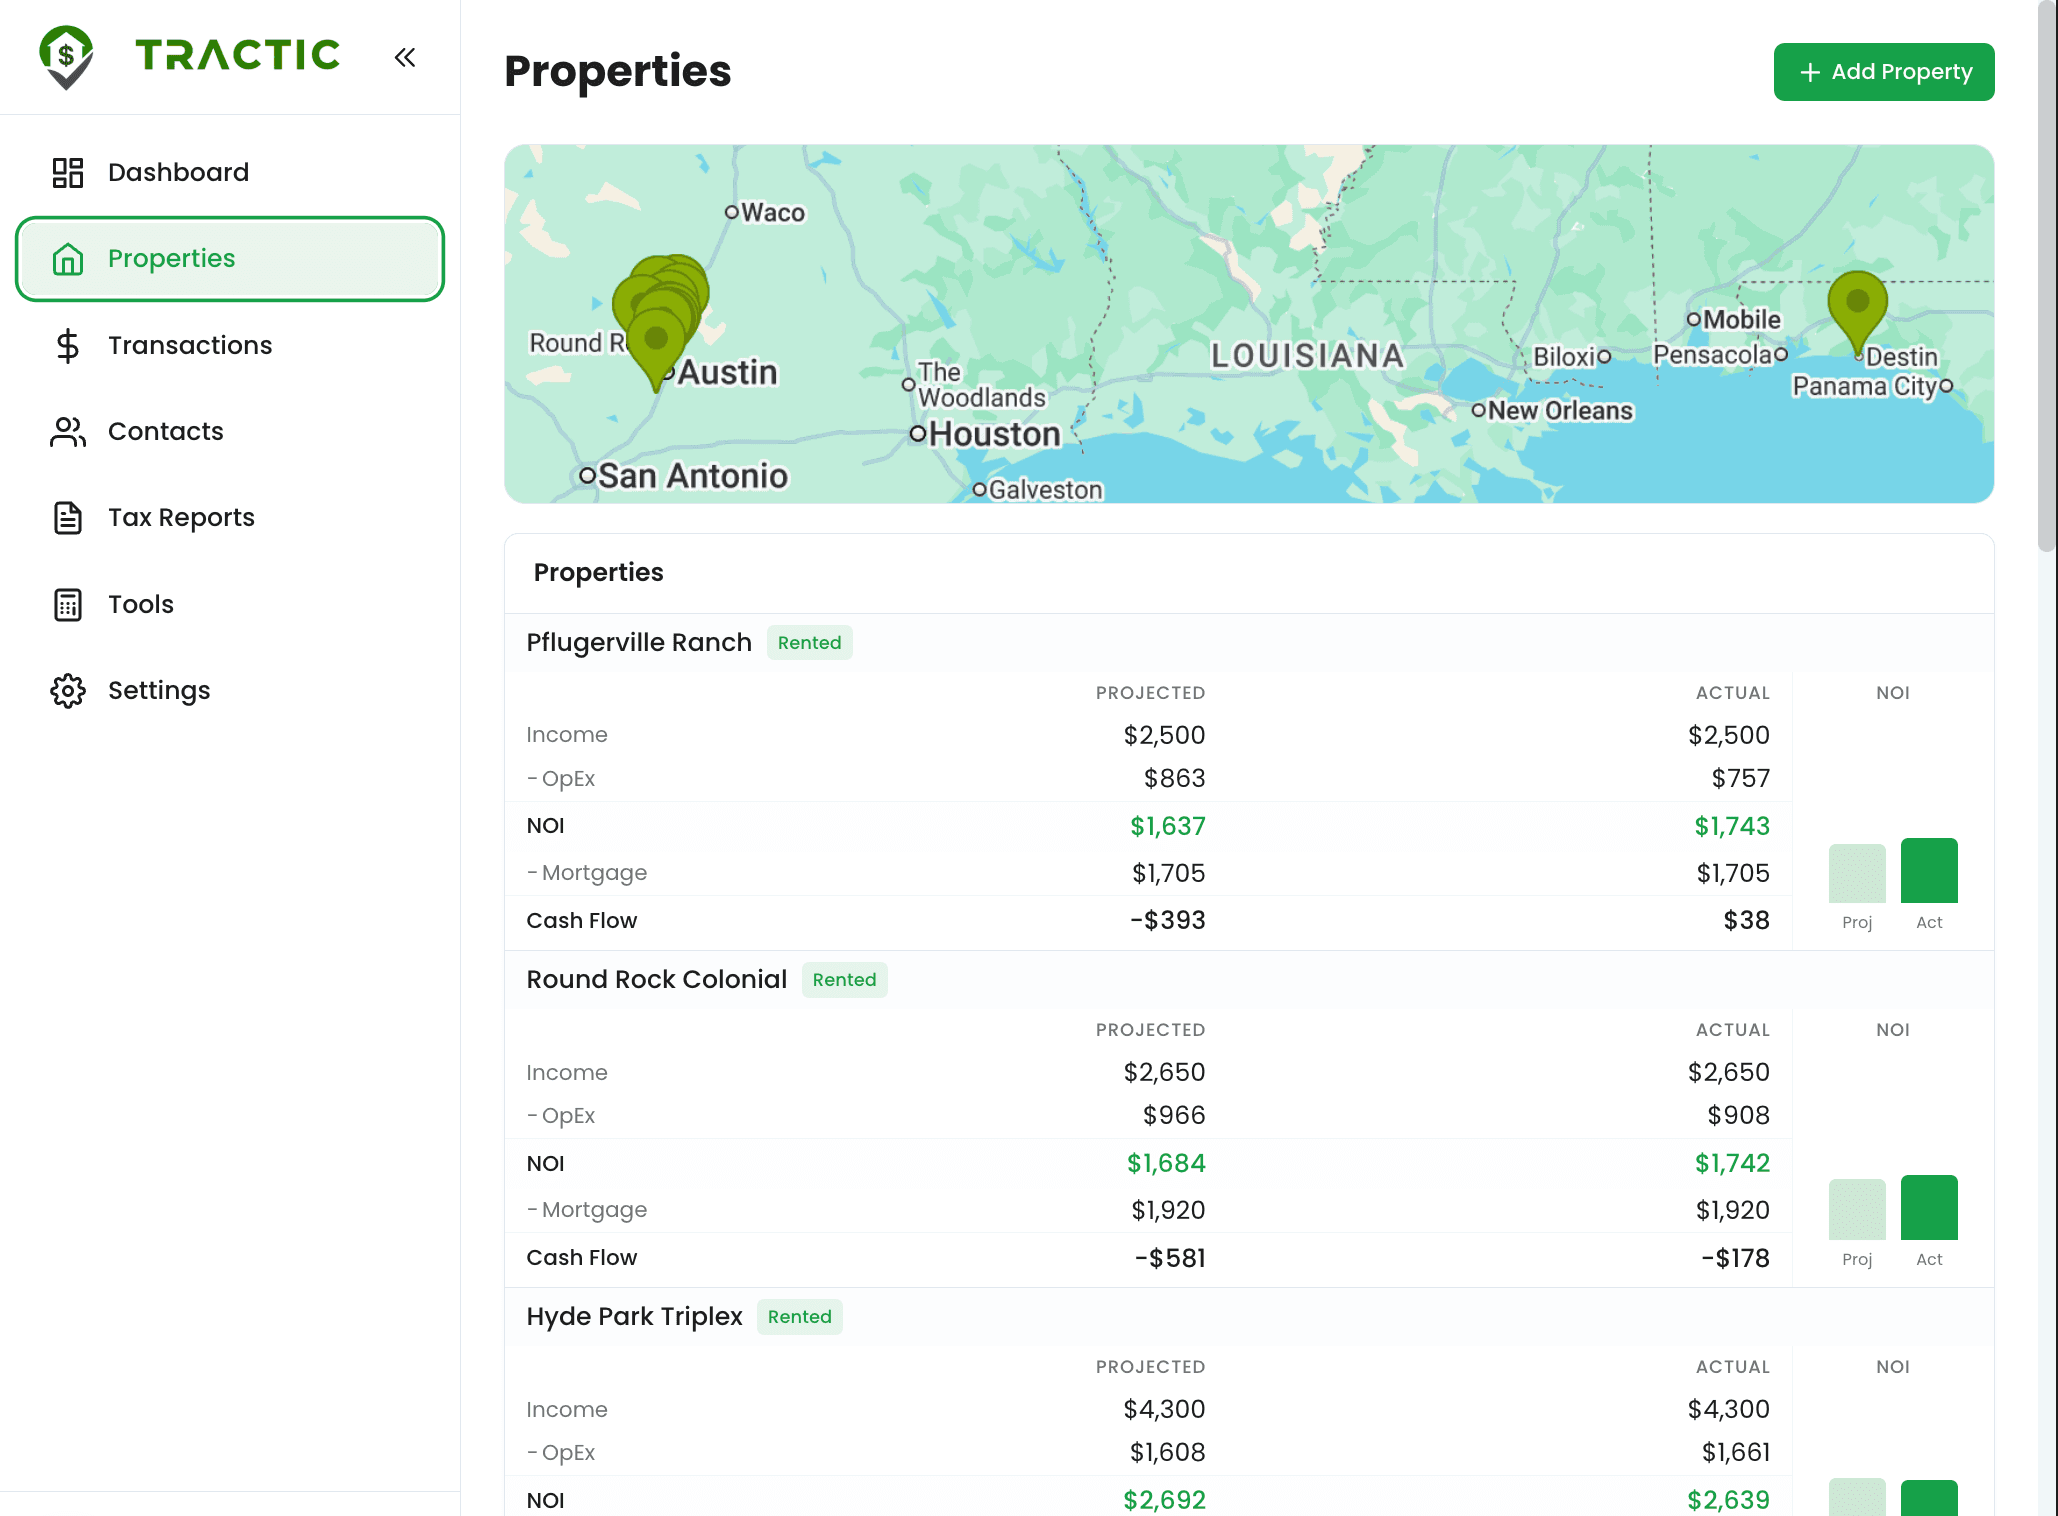Image resolution: width=2058 pixels, height=1516 pixels.
Task: Click the Add Property button
Action: click(x=1883, y=71)
